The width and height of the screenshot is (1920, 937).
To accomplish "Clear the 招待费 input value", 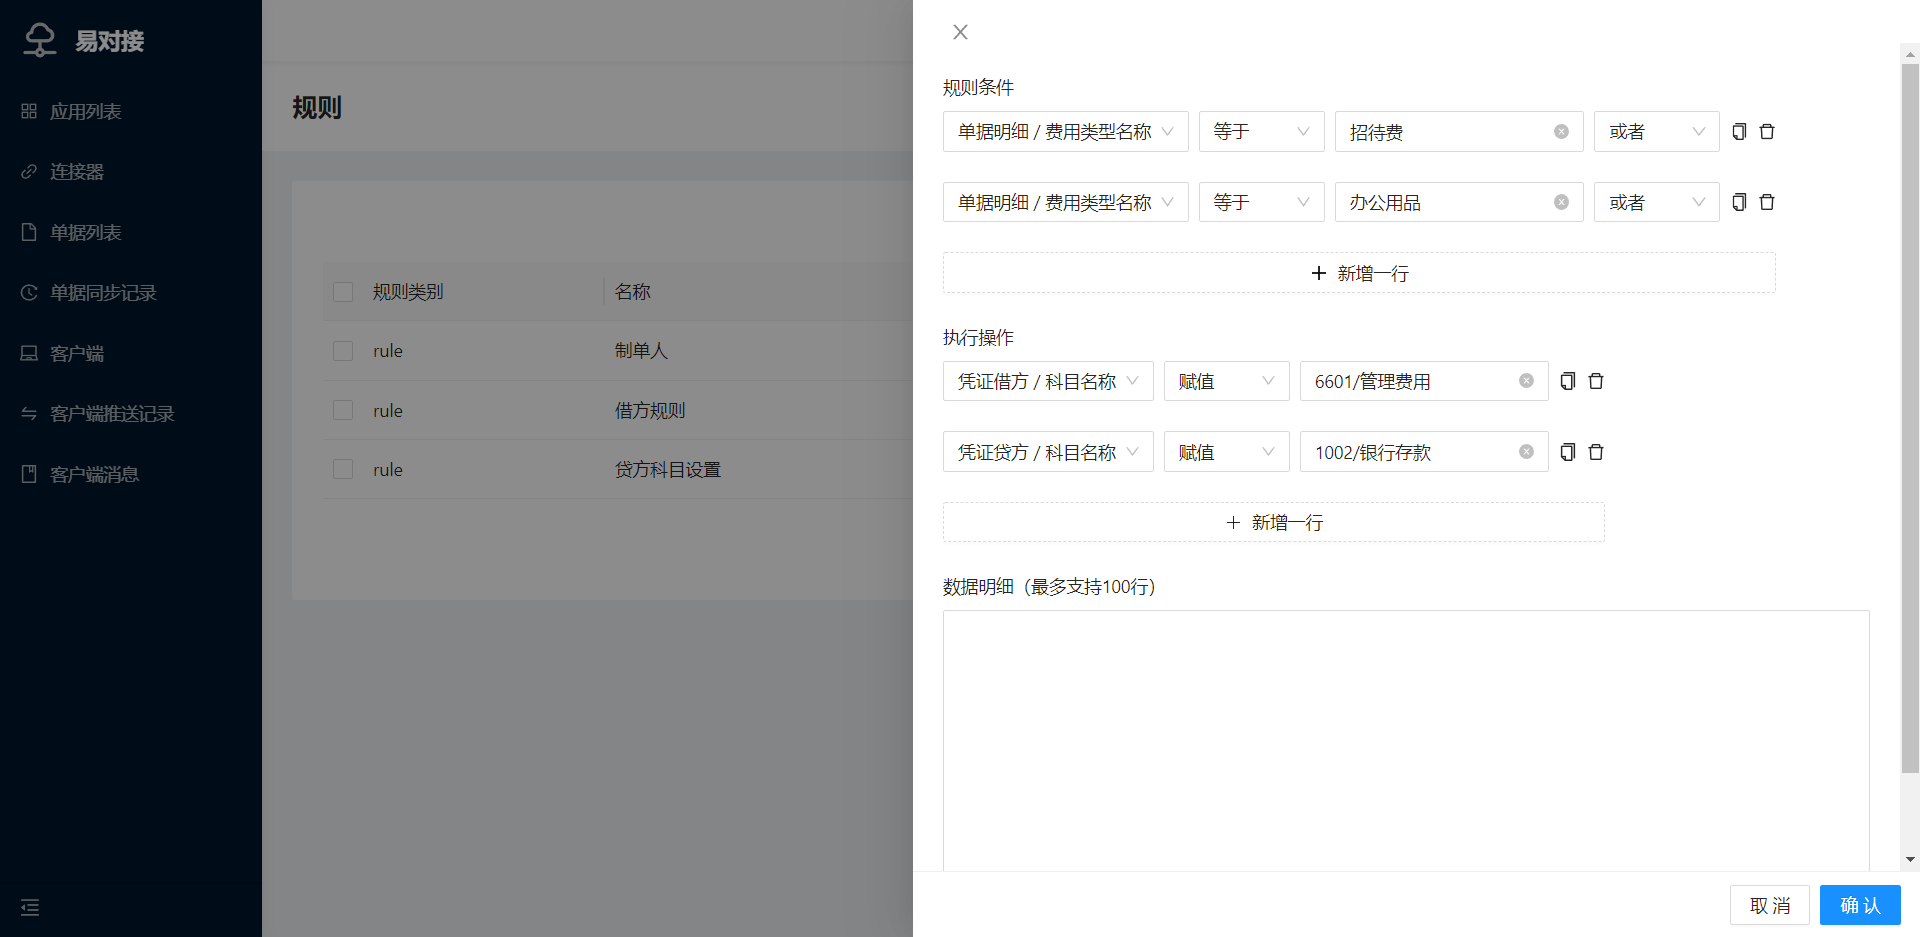I will click(1561, 132).
